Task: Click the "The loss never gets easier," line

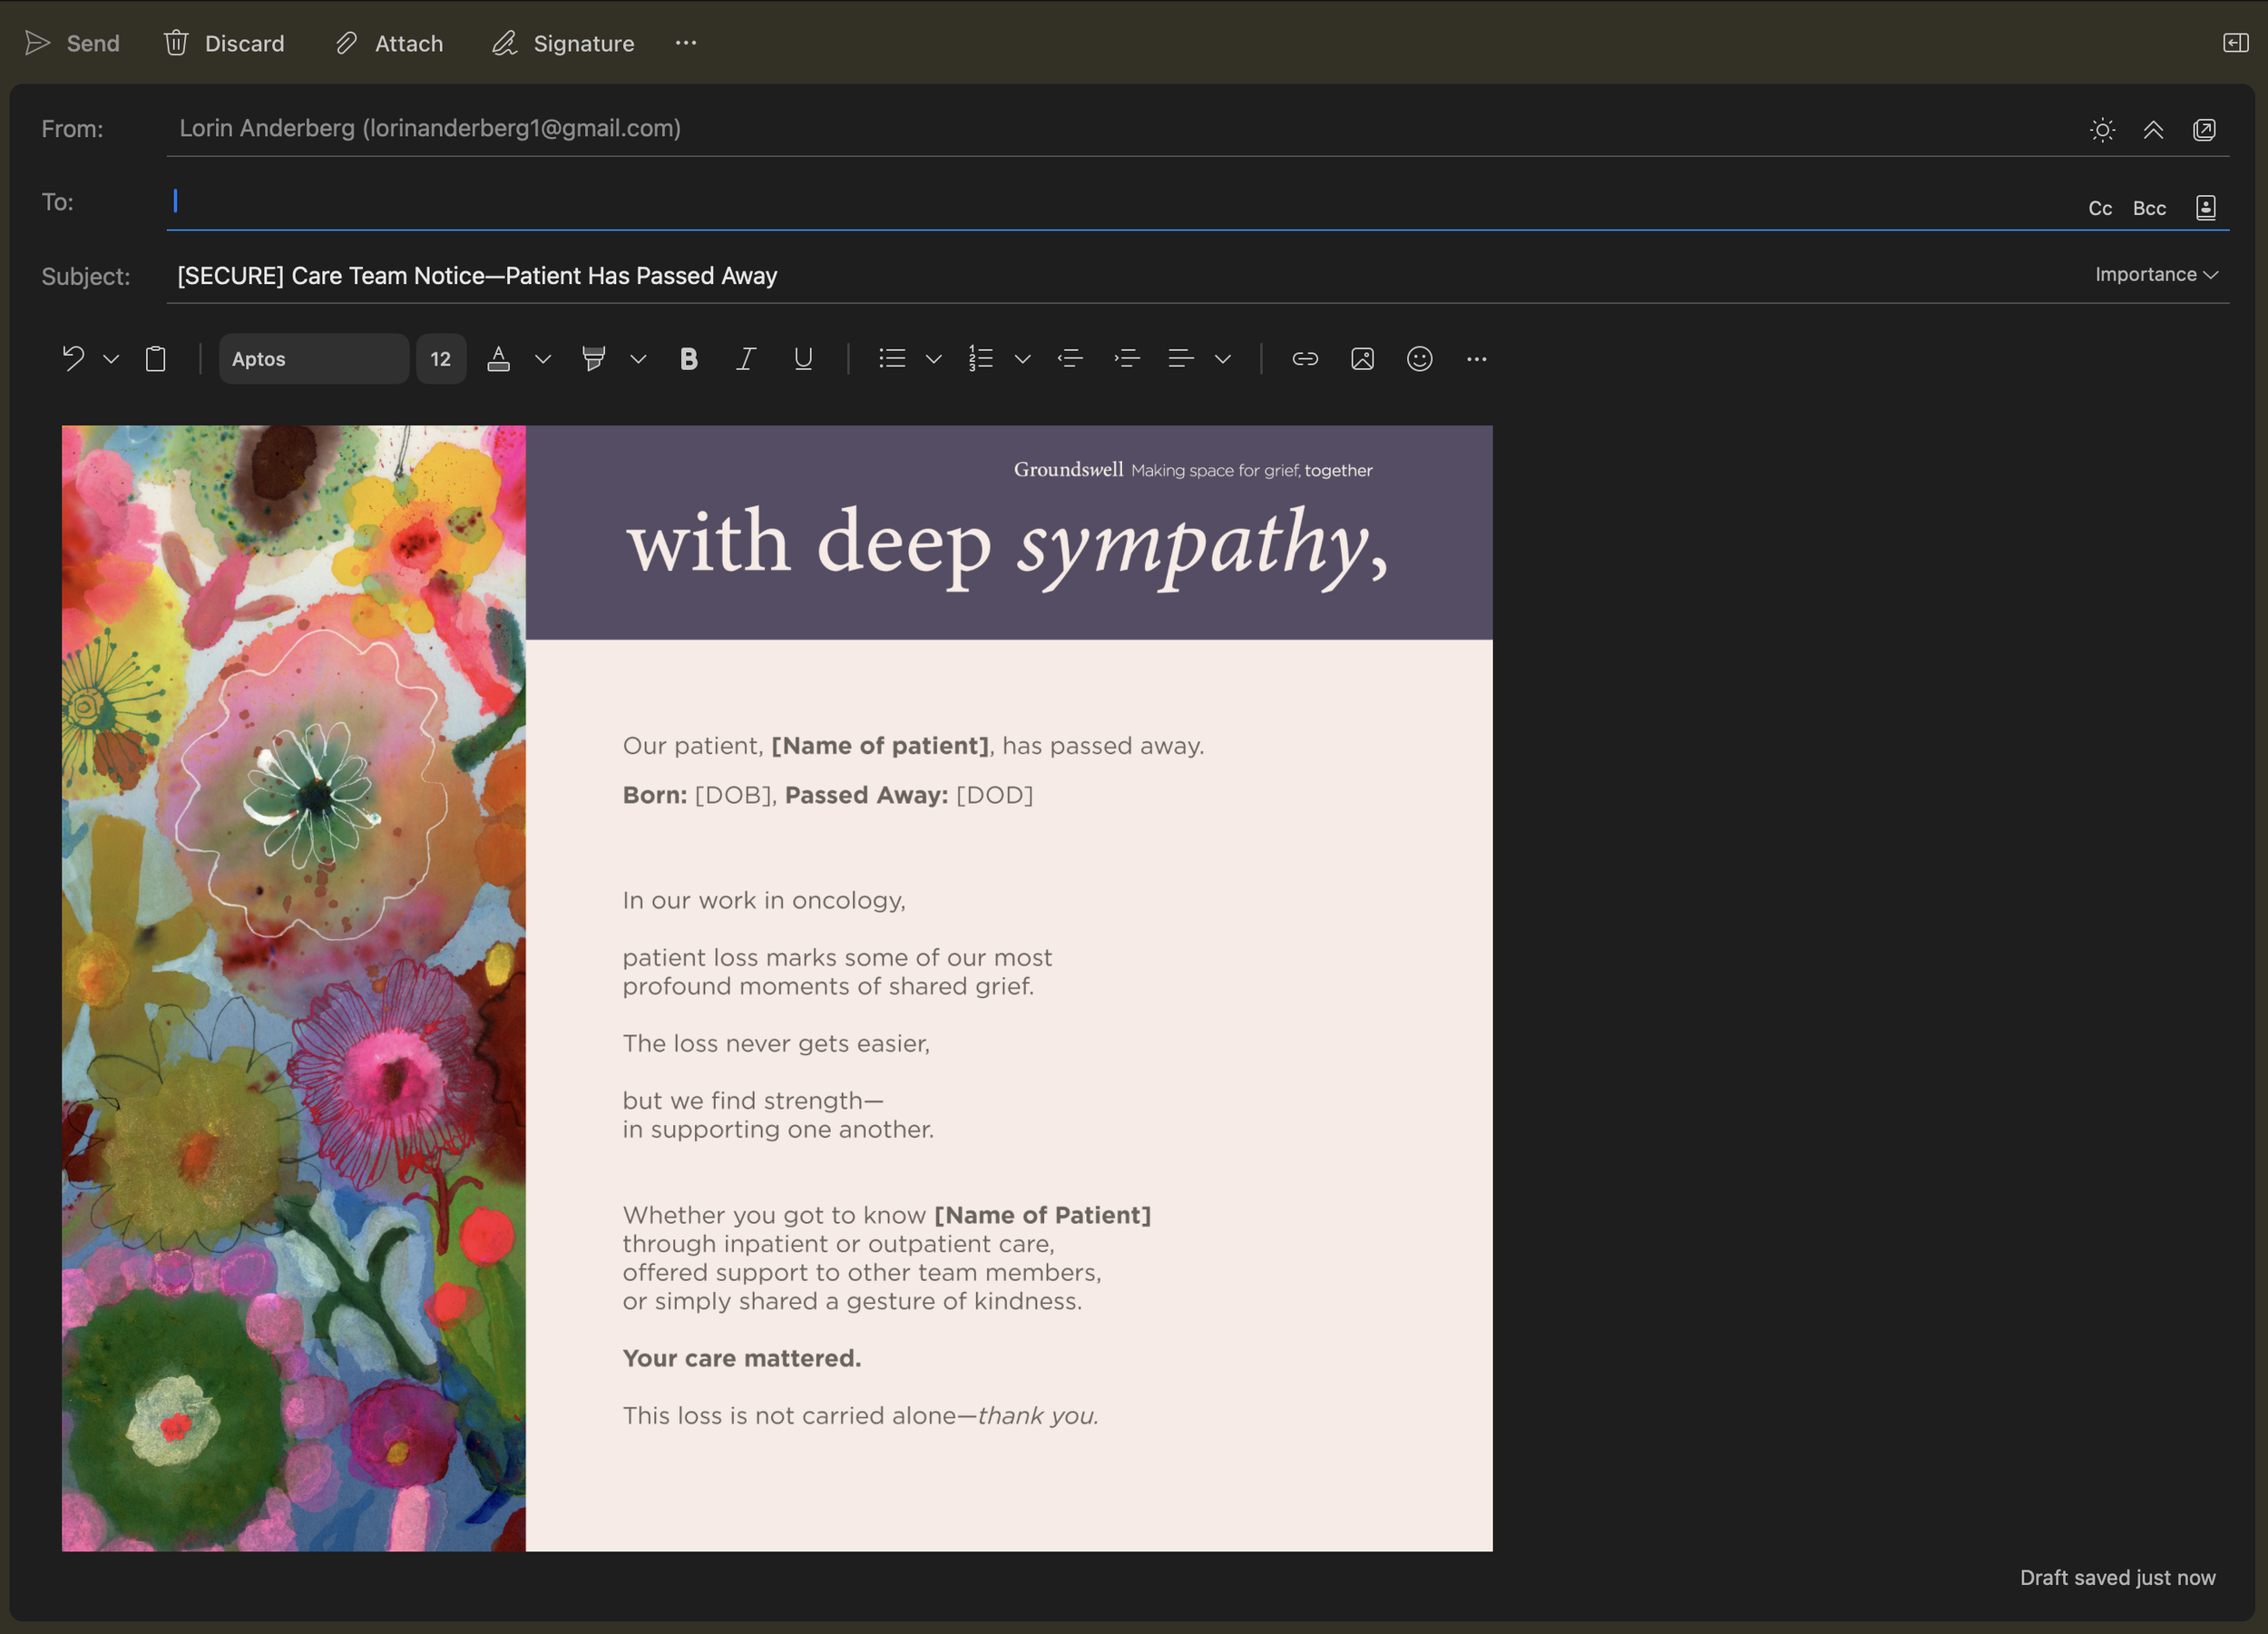Action: point(776,1043)
